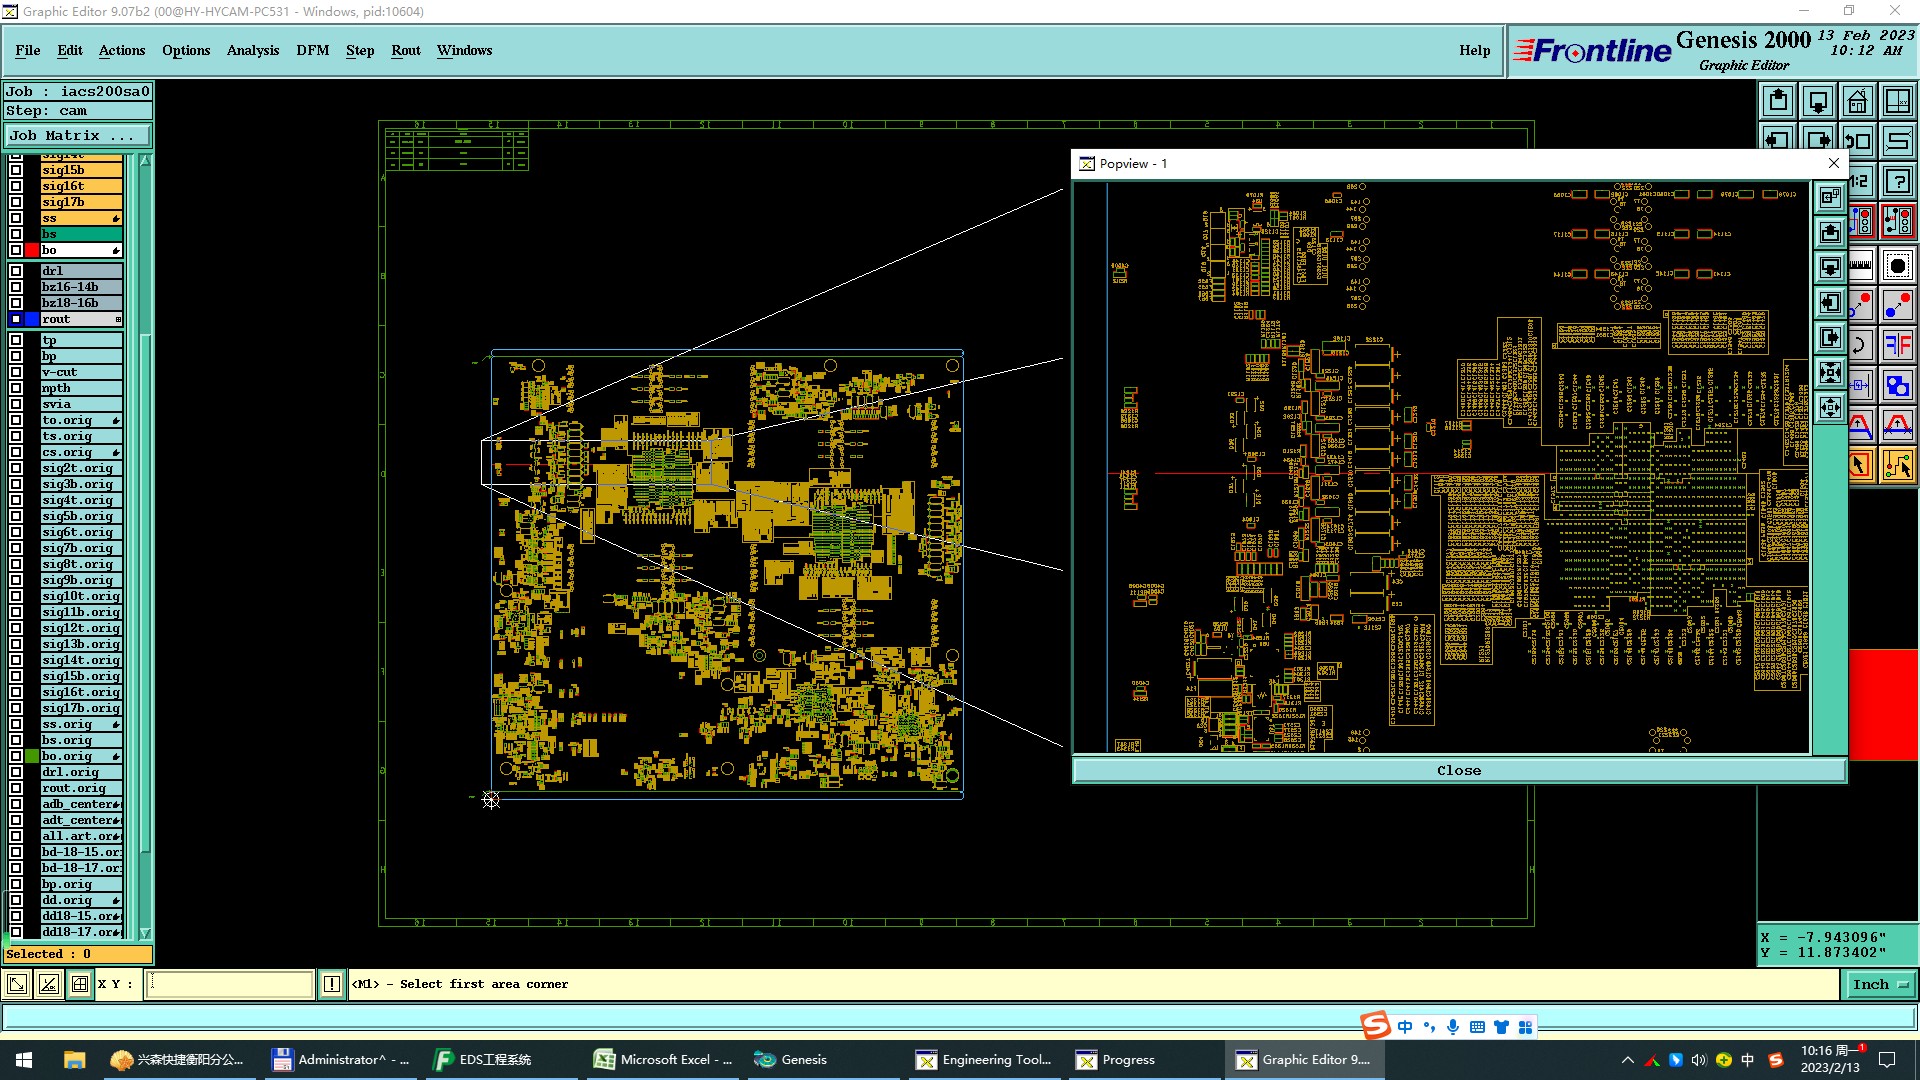Viewport: 1920px width, 1080px height.
Task: Select the measure ruler tool
Action: 1860,266
